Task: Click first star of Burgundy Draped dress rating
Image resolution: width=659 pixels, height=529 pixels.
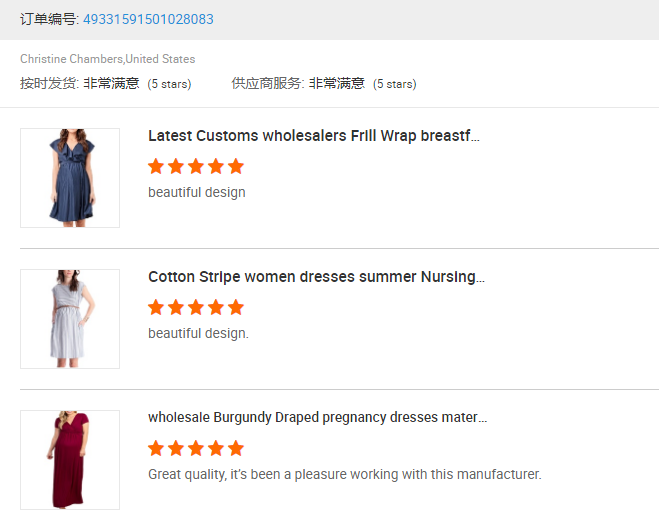Action: 156,448
